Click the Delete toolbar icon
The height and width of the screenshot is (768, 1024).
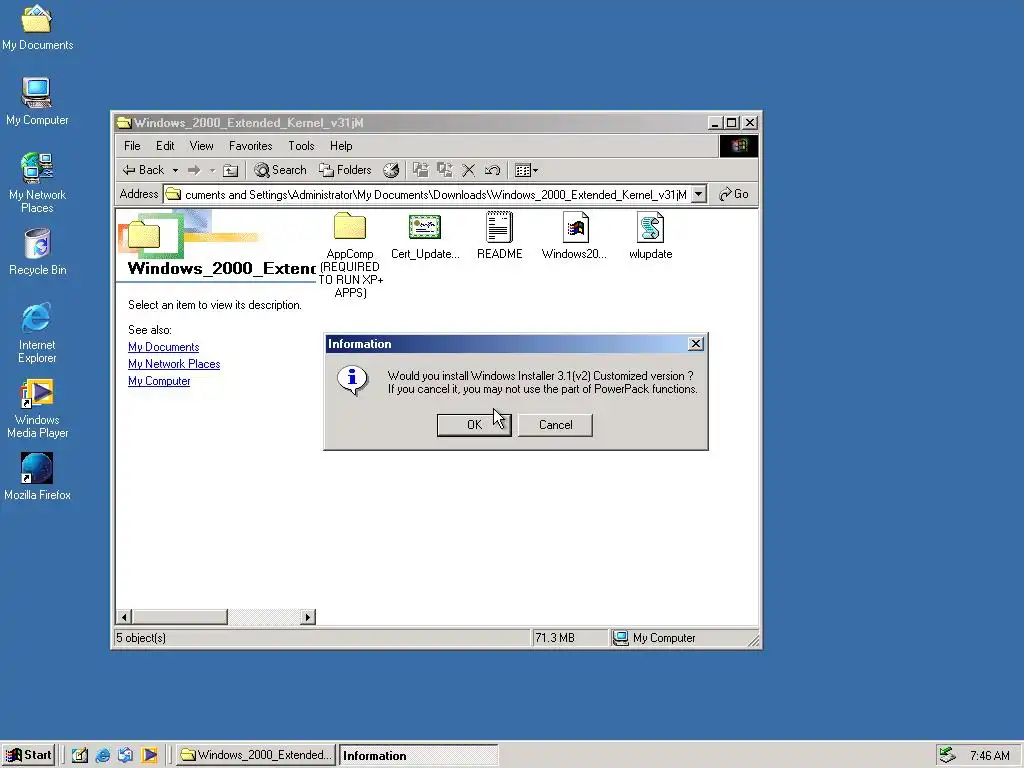point(468,170)
